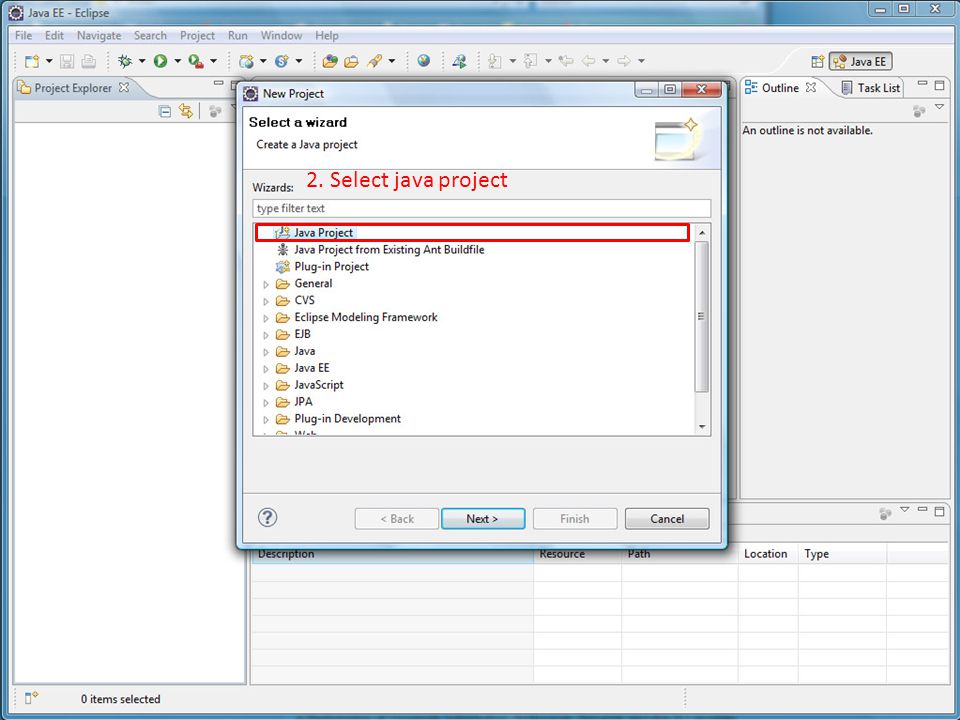
Task: Click the Description column header
Action: pos(392,554)
